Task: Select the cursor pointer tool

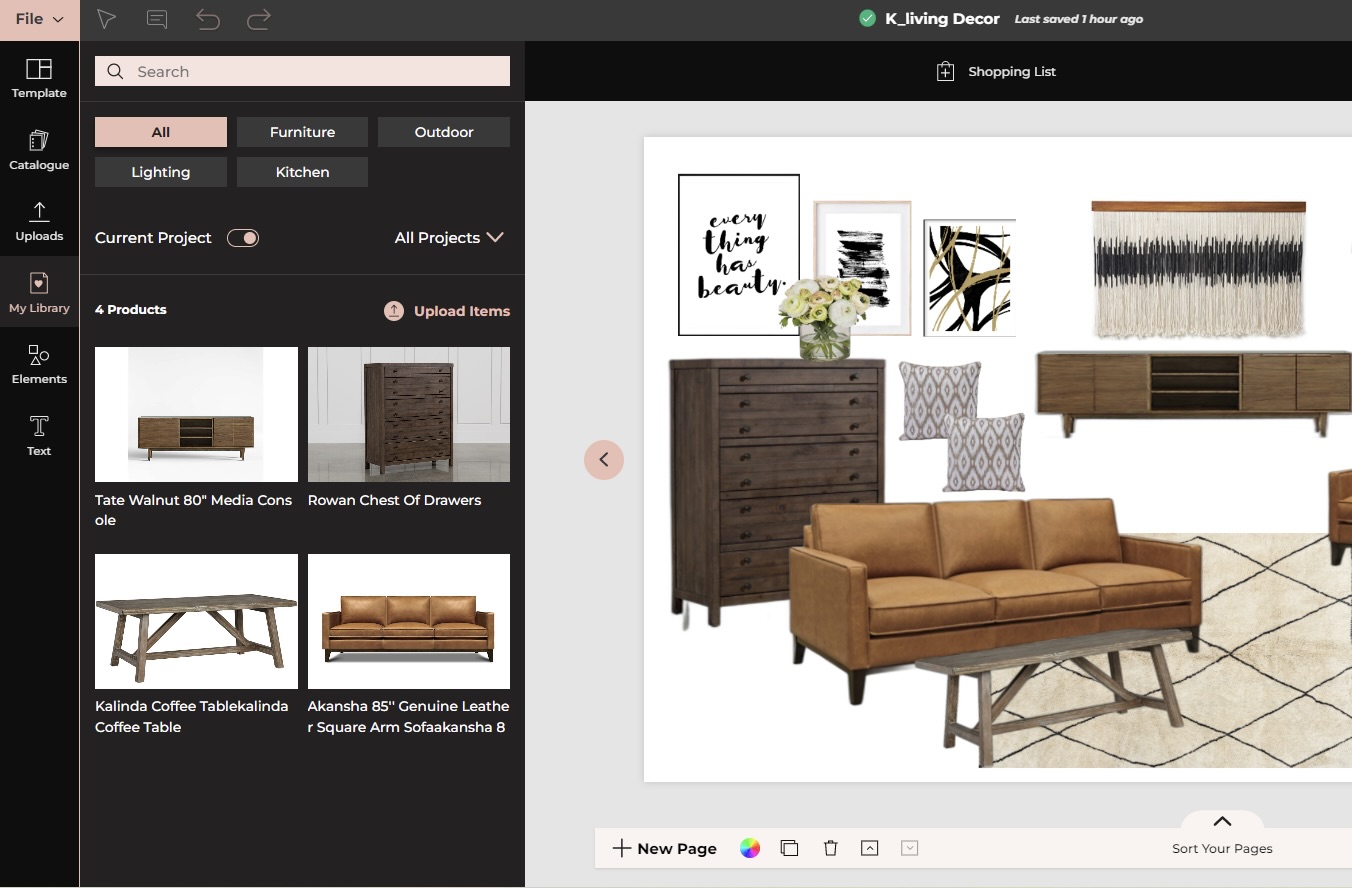Action: coord(106,19)
